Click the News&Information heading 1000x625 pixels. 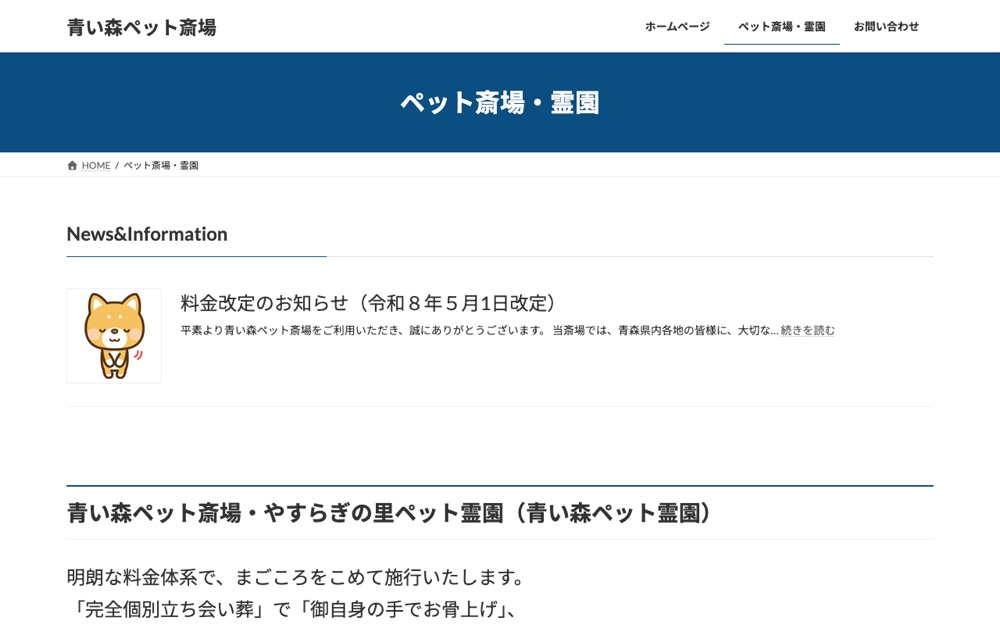click(147, 234)
